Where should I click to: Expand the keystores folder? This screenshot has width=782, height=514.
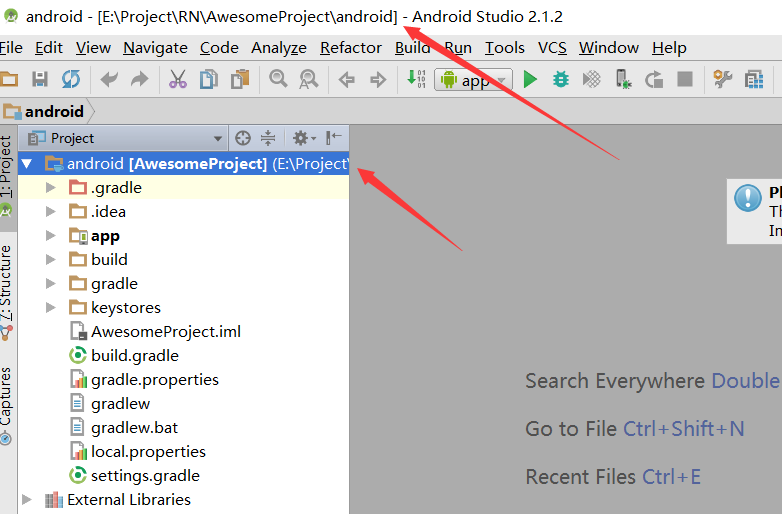pyautogui.click(x=50, y=308)
